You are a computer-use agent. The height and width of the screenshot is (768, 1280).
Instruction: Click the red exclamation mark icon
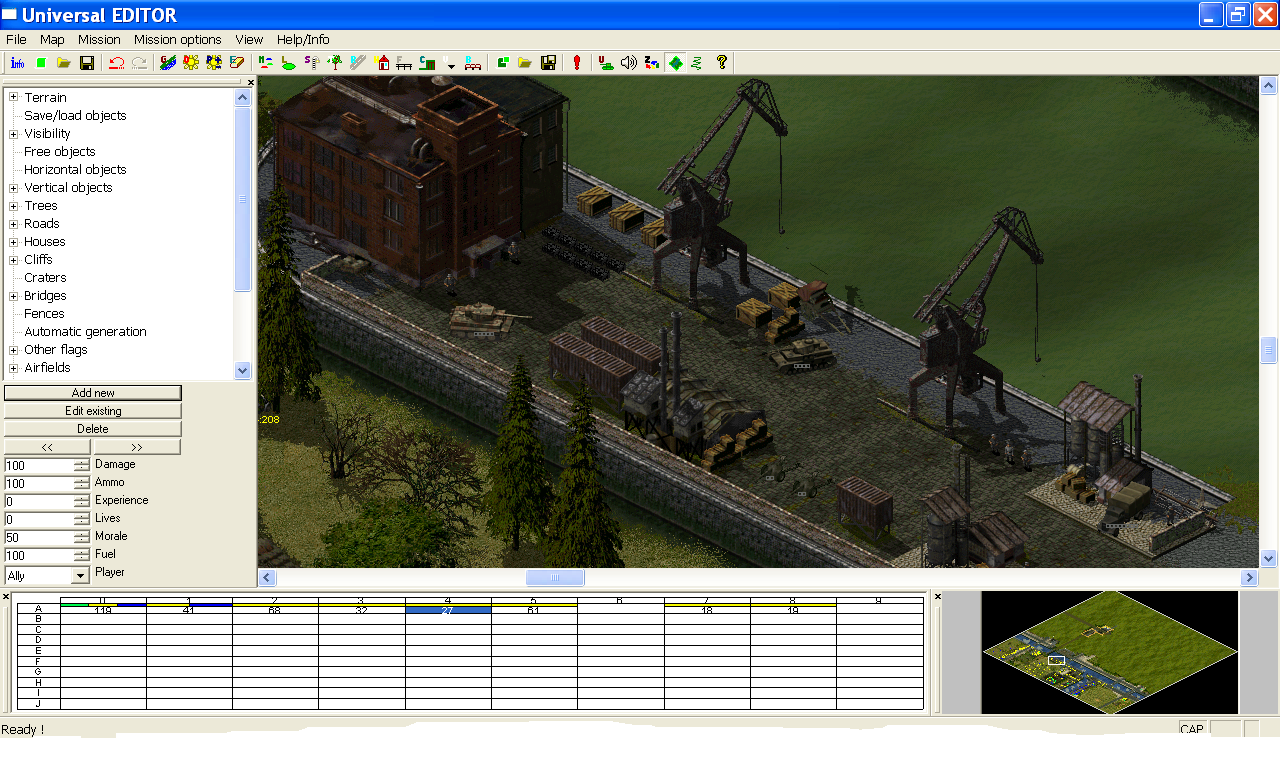577,63
